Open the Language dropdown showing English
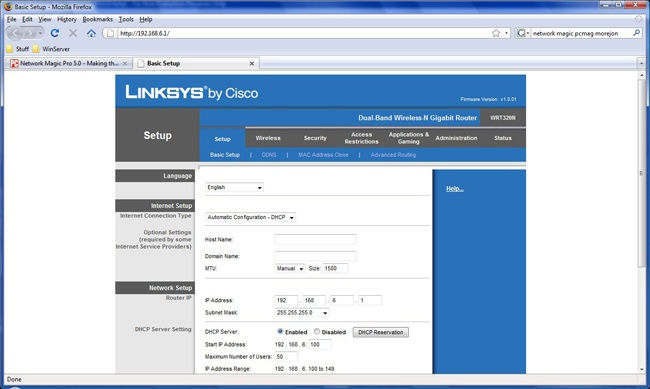 234,187
